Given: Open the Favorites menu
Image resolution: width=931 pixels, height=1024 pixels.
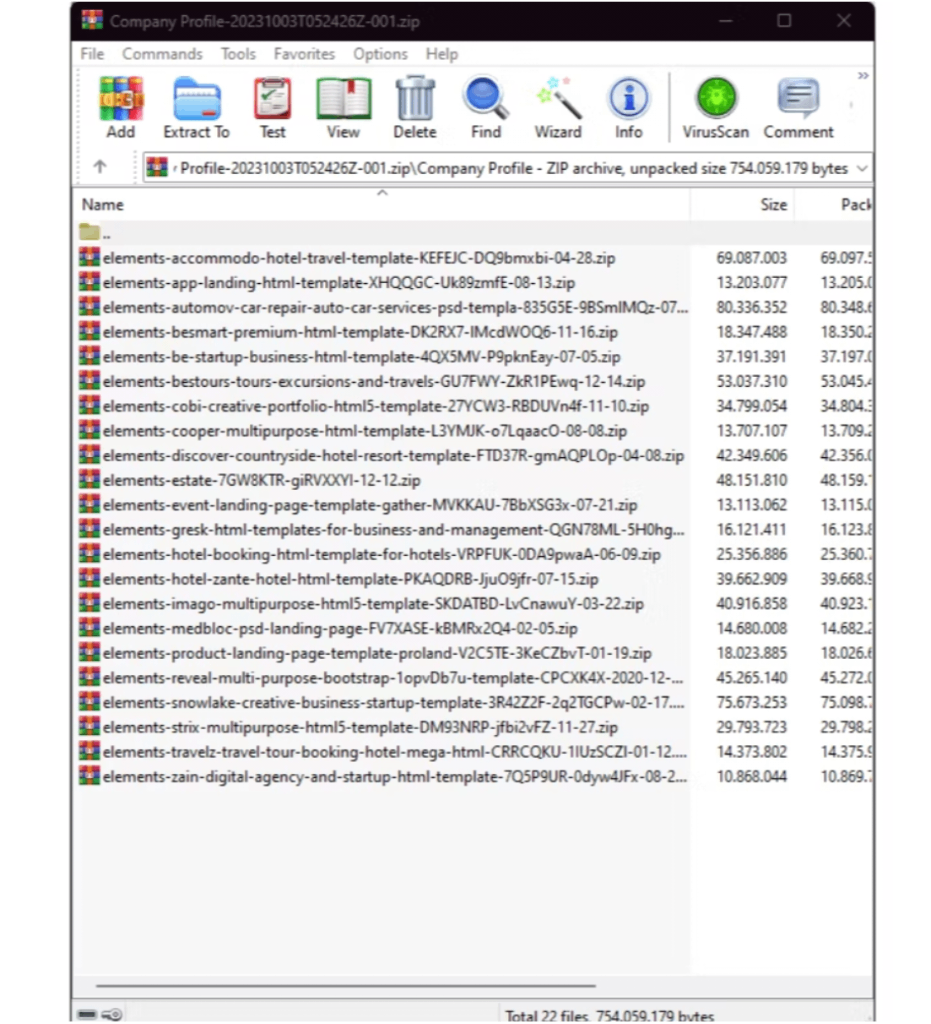Looking at the screenshot, I should [304, 54].
